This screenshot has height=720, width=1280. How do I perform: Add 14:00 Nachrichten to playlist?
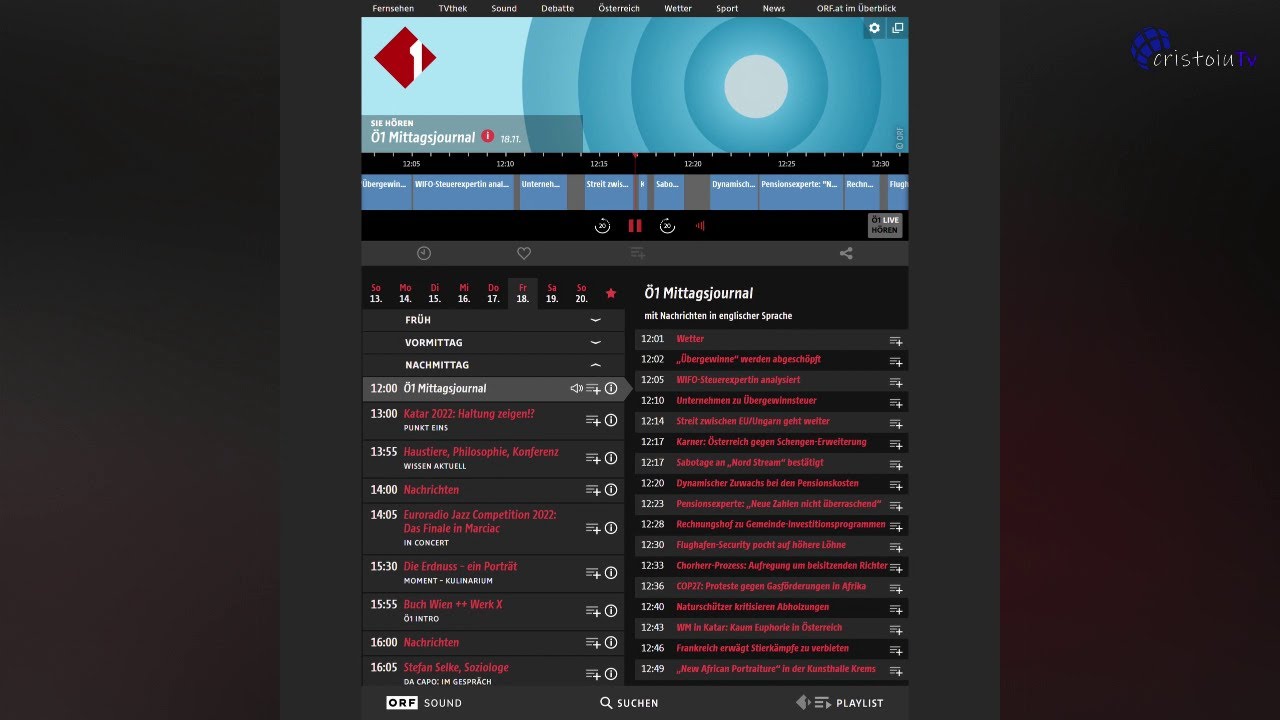pos(593,490)
